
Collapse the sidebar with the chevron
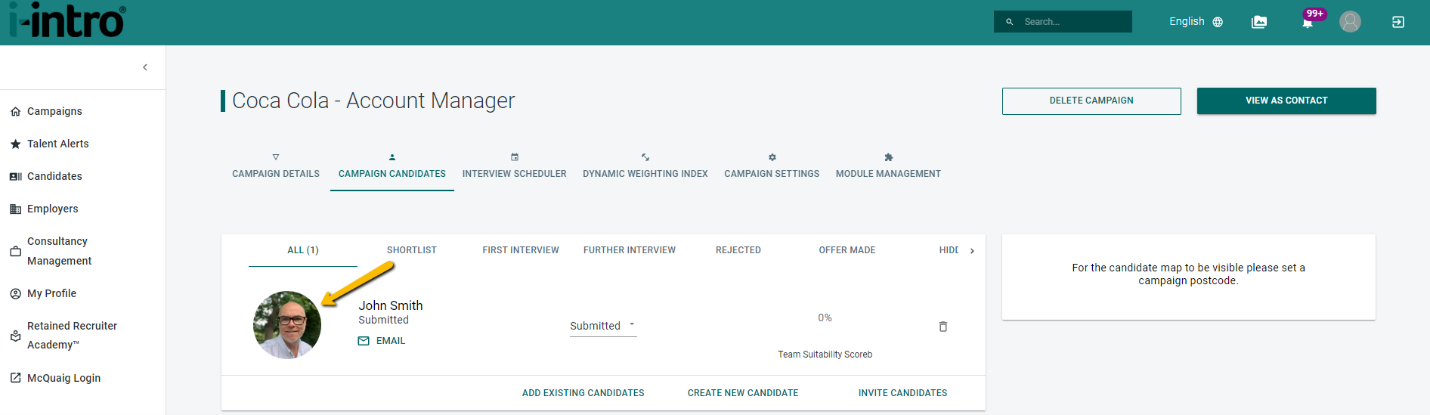145,67
